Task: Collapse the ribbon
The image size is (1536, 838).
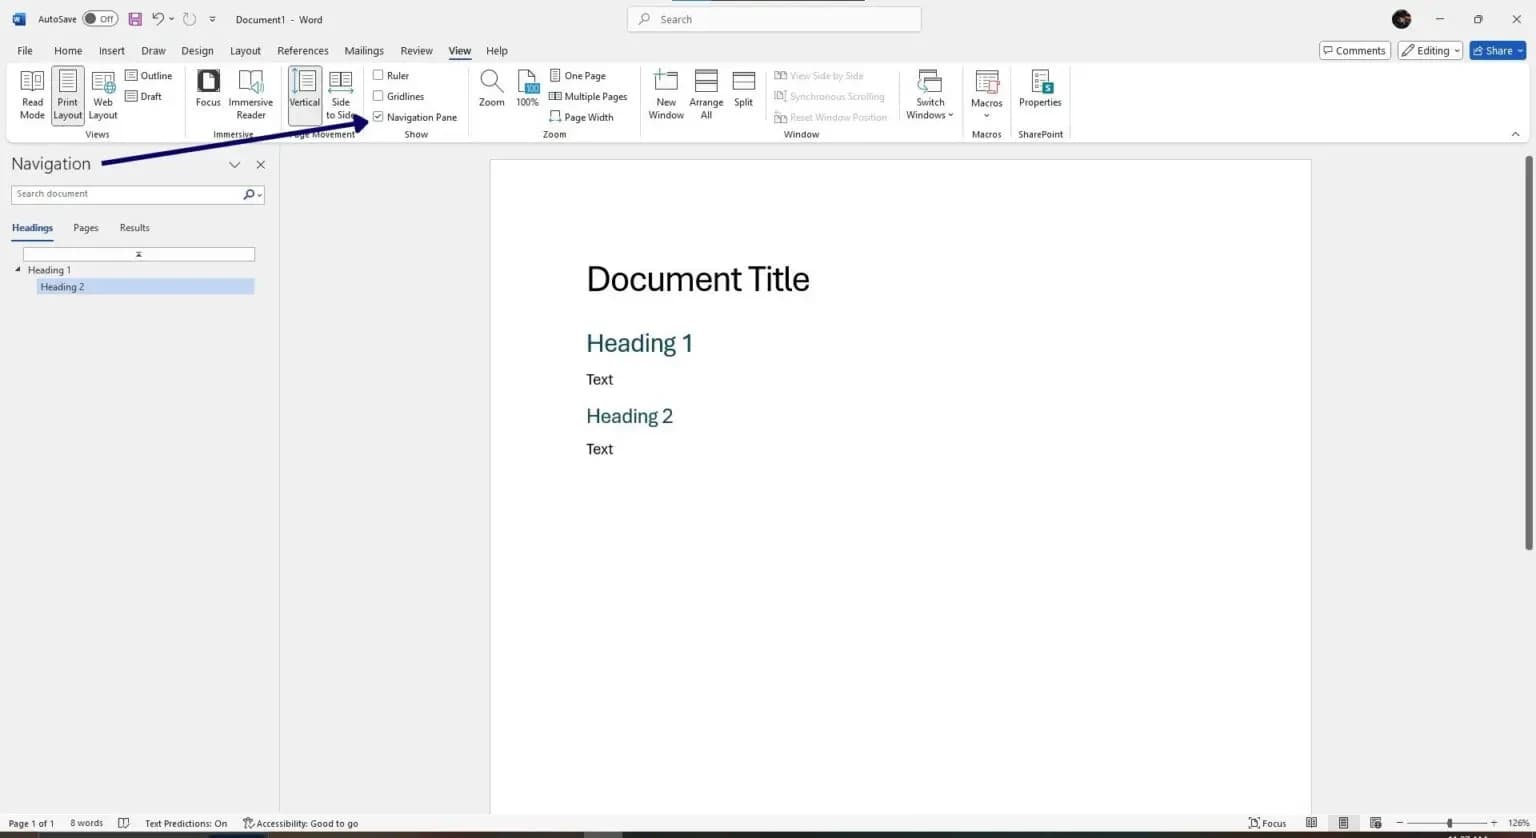Action: (1515, 134)
